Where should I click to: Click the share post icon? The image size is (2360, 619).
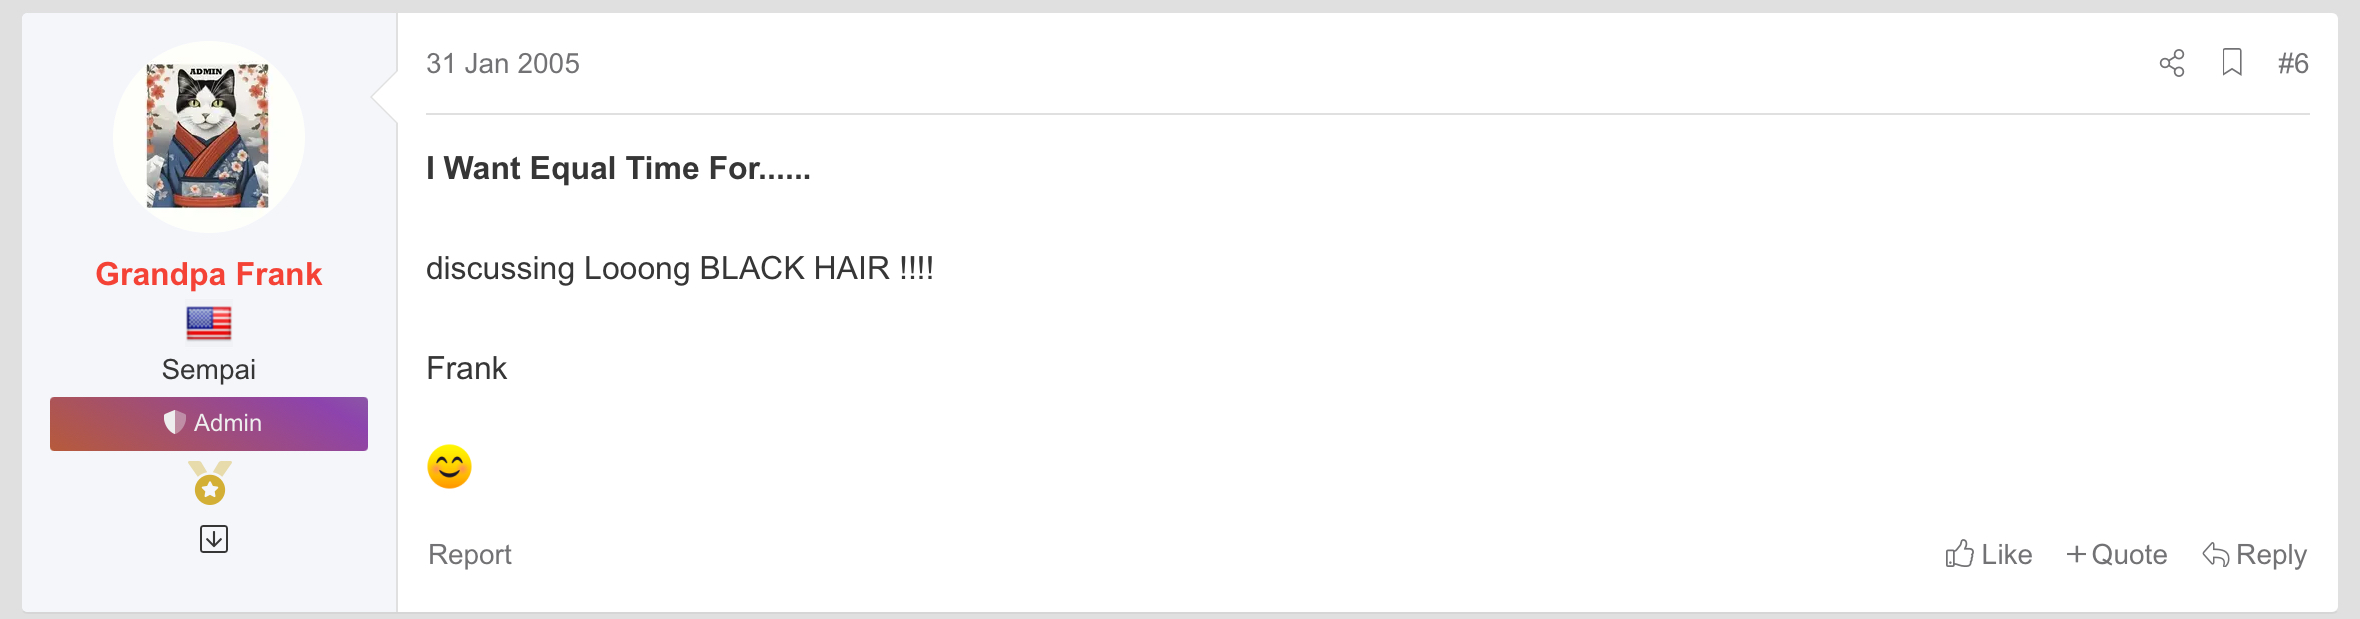click(x=2171, y=63)
